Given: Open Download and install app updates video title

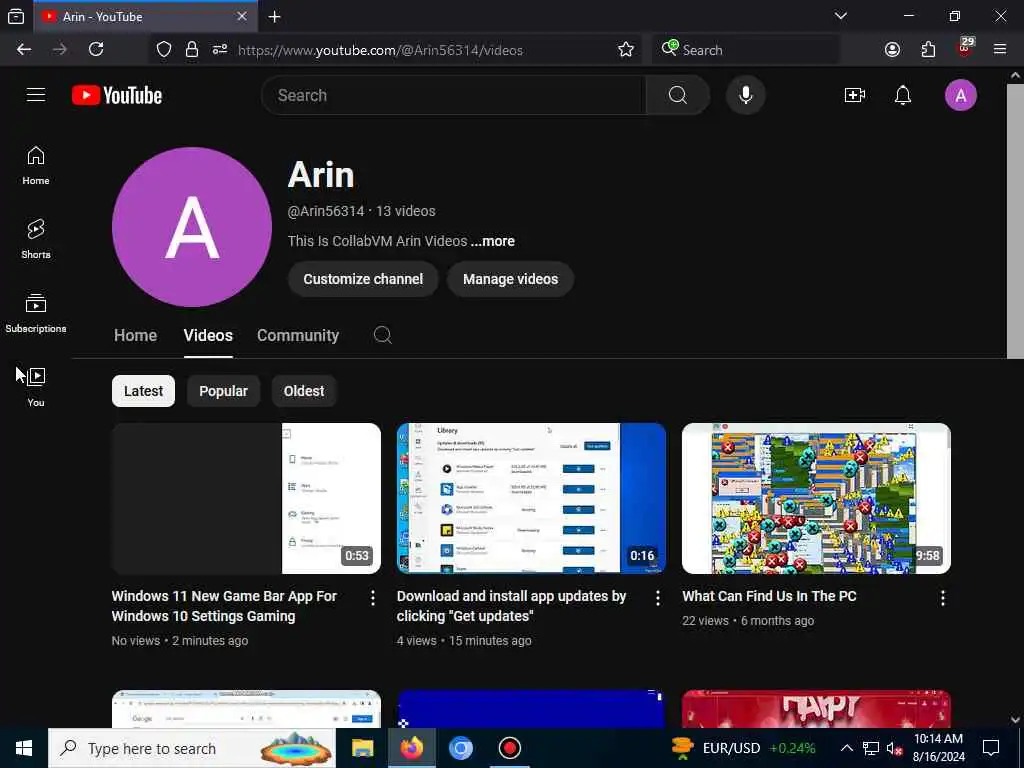Looking at the screenshot, I should click(x=511, y=606).
